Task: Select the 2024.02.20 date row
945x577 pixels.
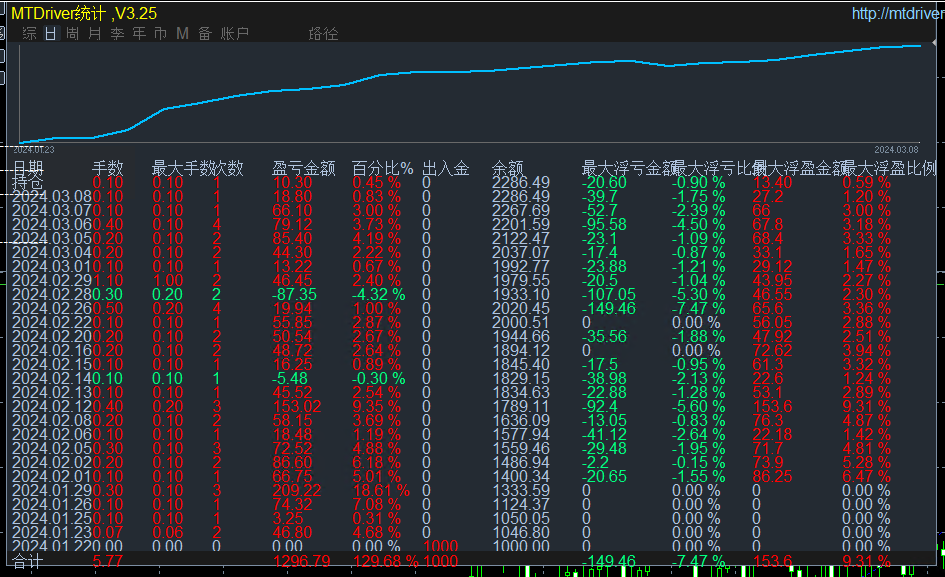Action: pyautogui.click(x=52, y=336)
